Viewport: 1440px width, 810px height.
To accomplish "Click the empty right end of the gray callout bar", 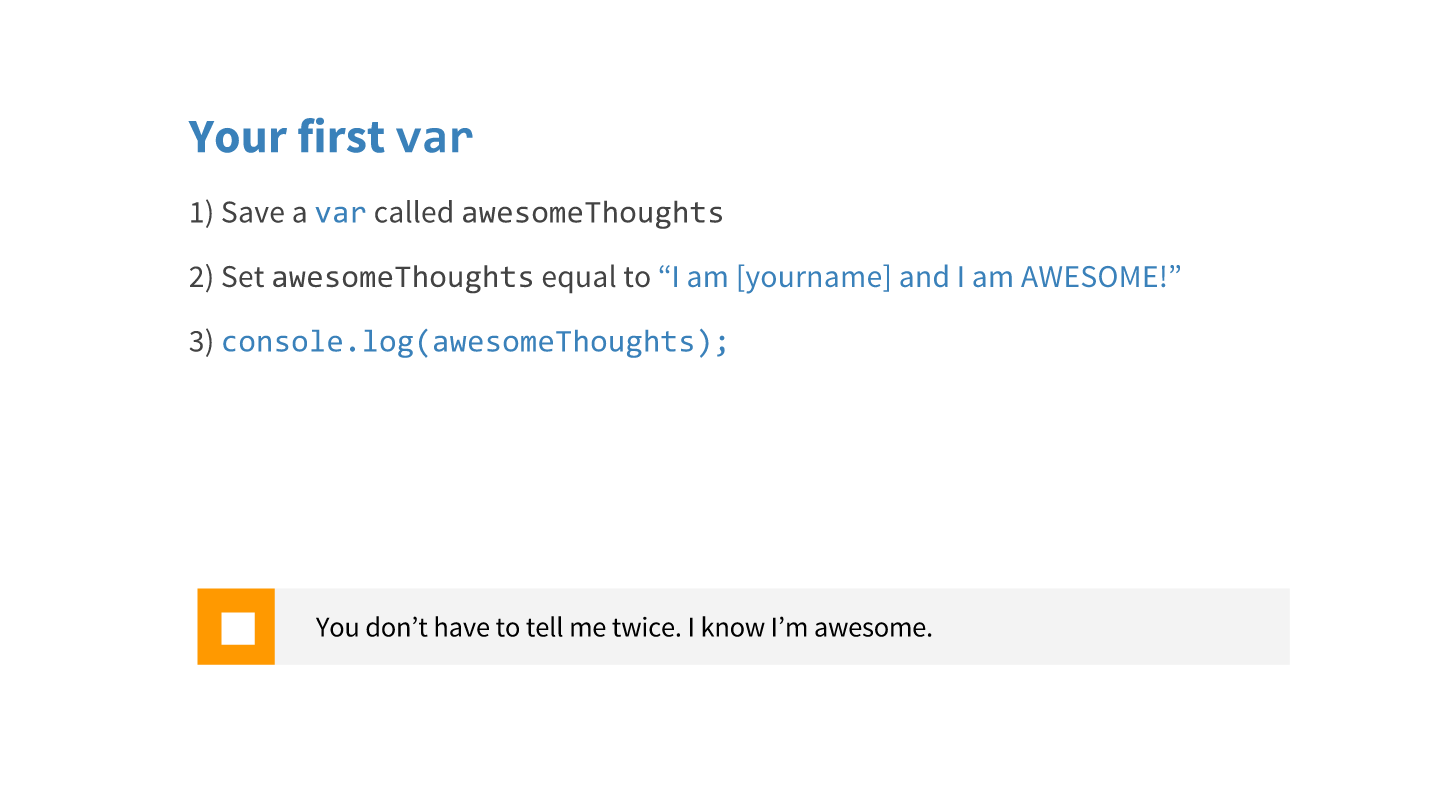I will [x=1180, y=627].
